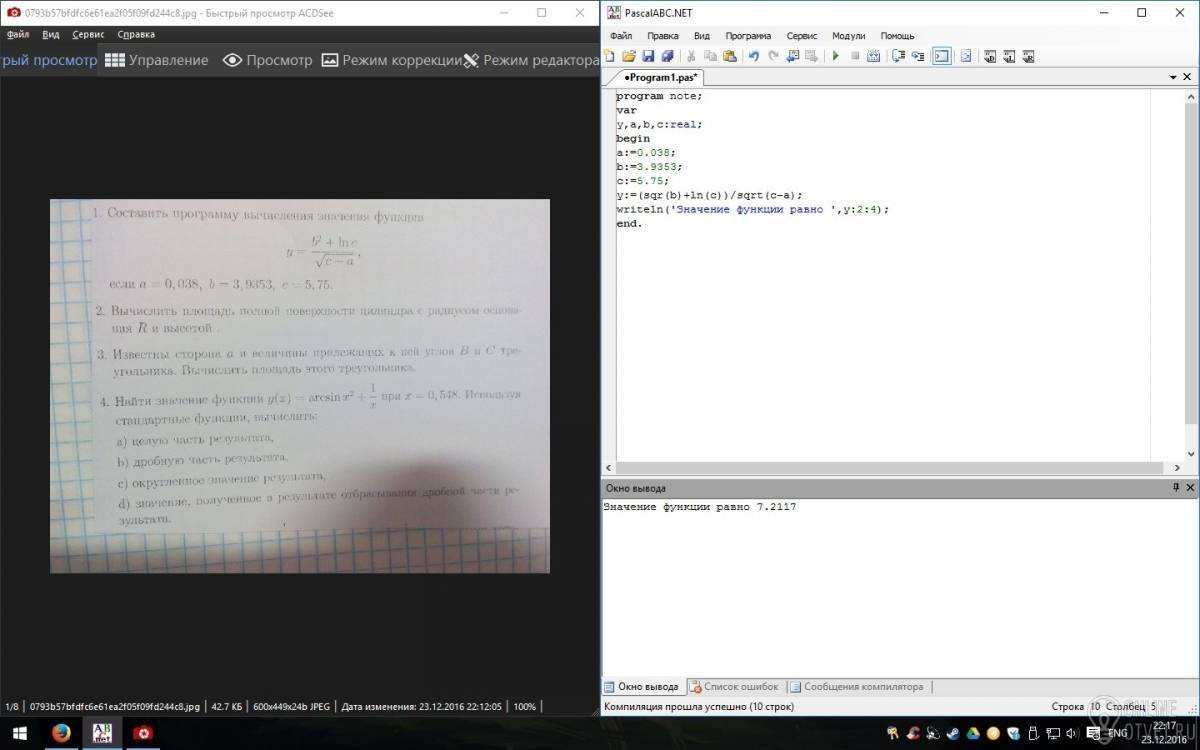Click the '600x449x24b JPEG' status bar entry
Screen dimensions: 1200x750
click(x=289, y=706)
